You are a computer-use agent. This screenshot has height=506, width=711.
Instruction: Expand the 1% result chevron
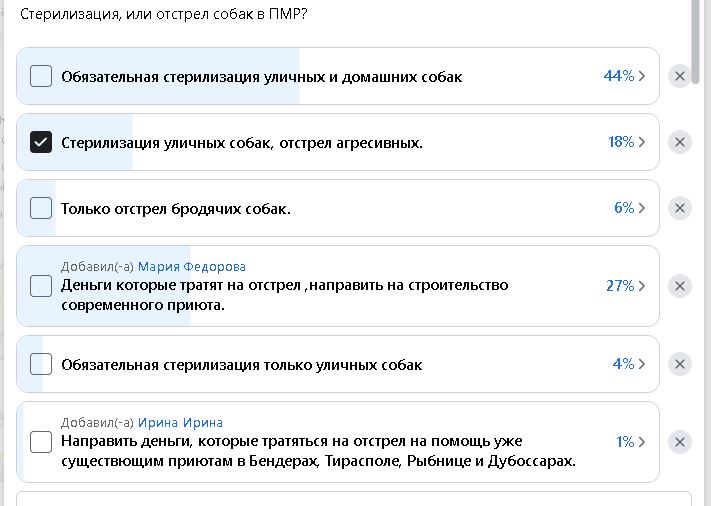(631, 442)
